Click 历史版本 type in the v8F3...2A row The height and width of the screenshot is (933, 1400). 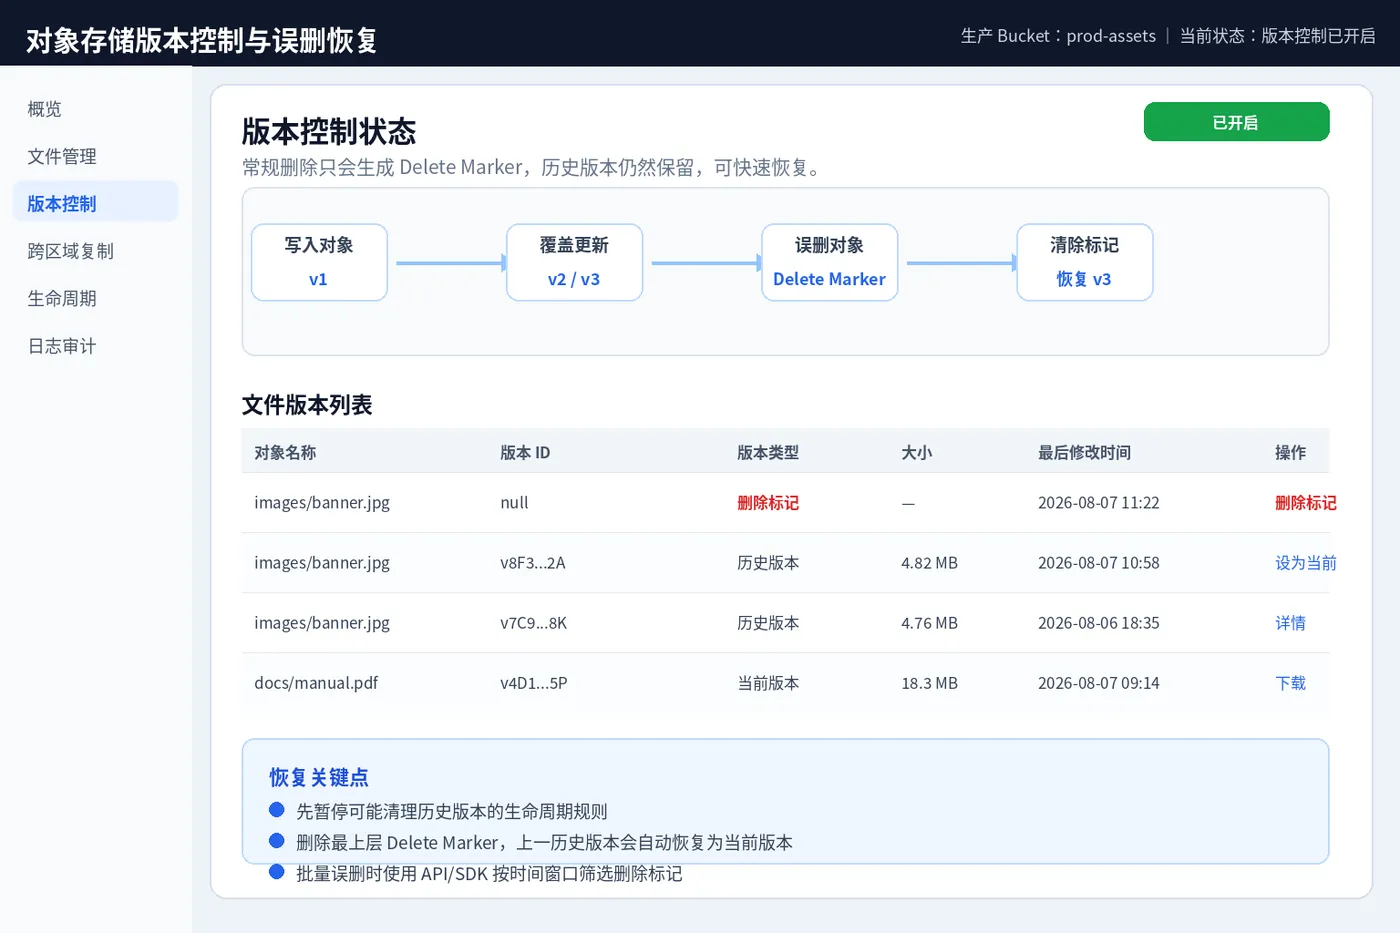coord(768,563)
